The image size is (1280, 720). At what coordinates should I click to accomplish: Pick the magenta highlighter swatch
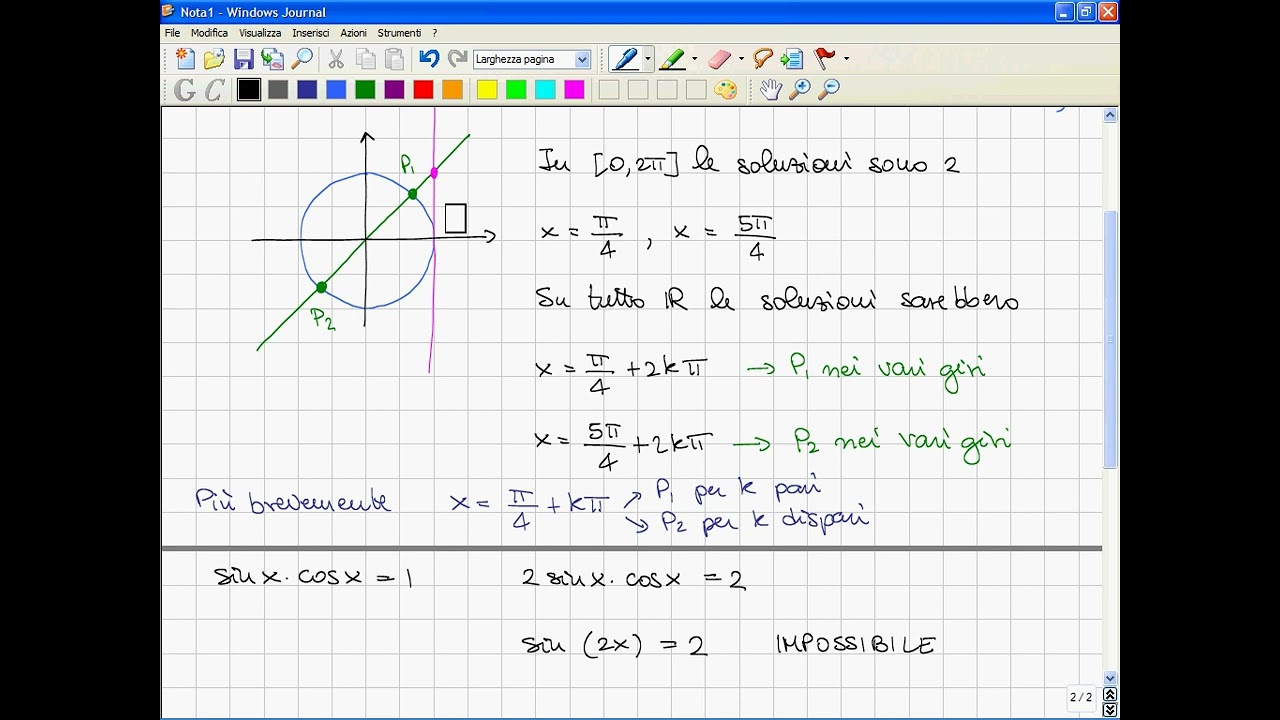tap(574, 90)
